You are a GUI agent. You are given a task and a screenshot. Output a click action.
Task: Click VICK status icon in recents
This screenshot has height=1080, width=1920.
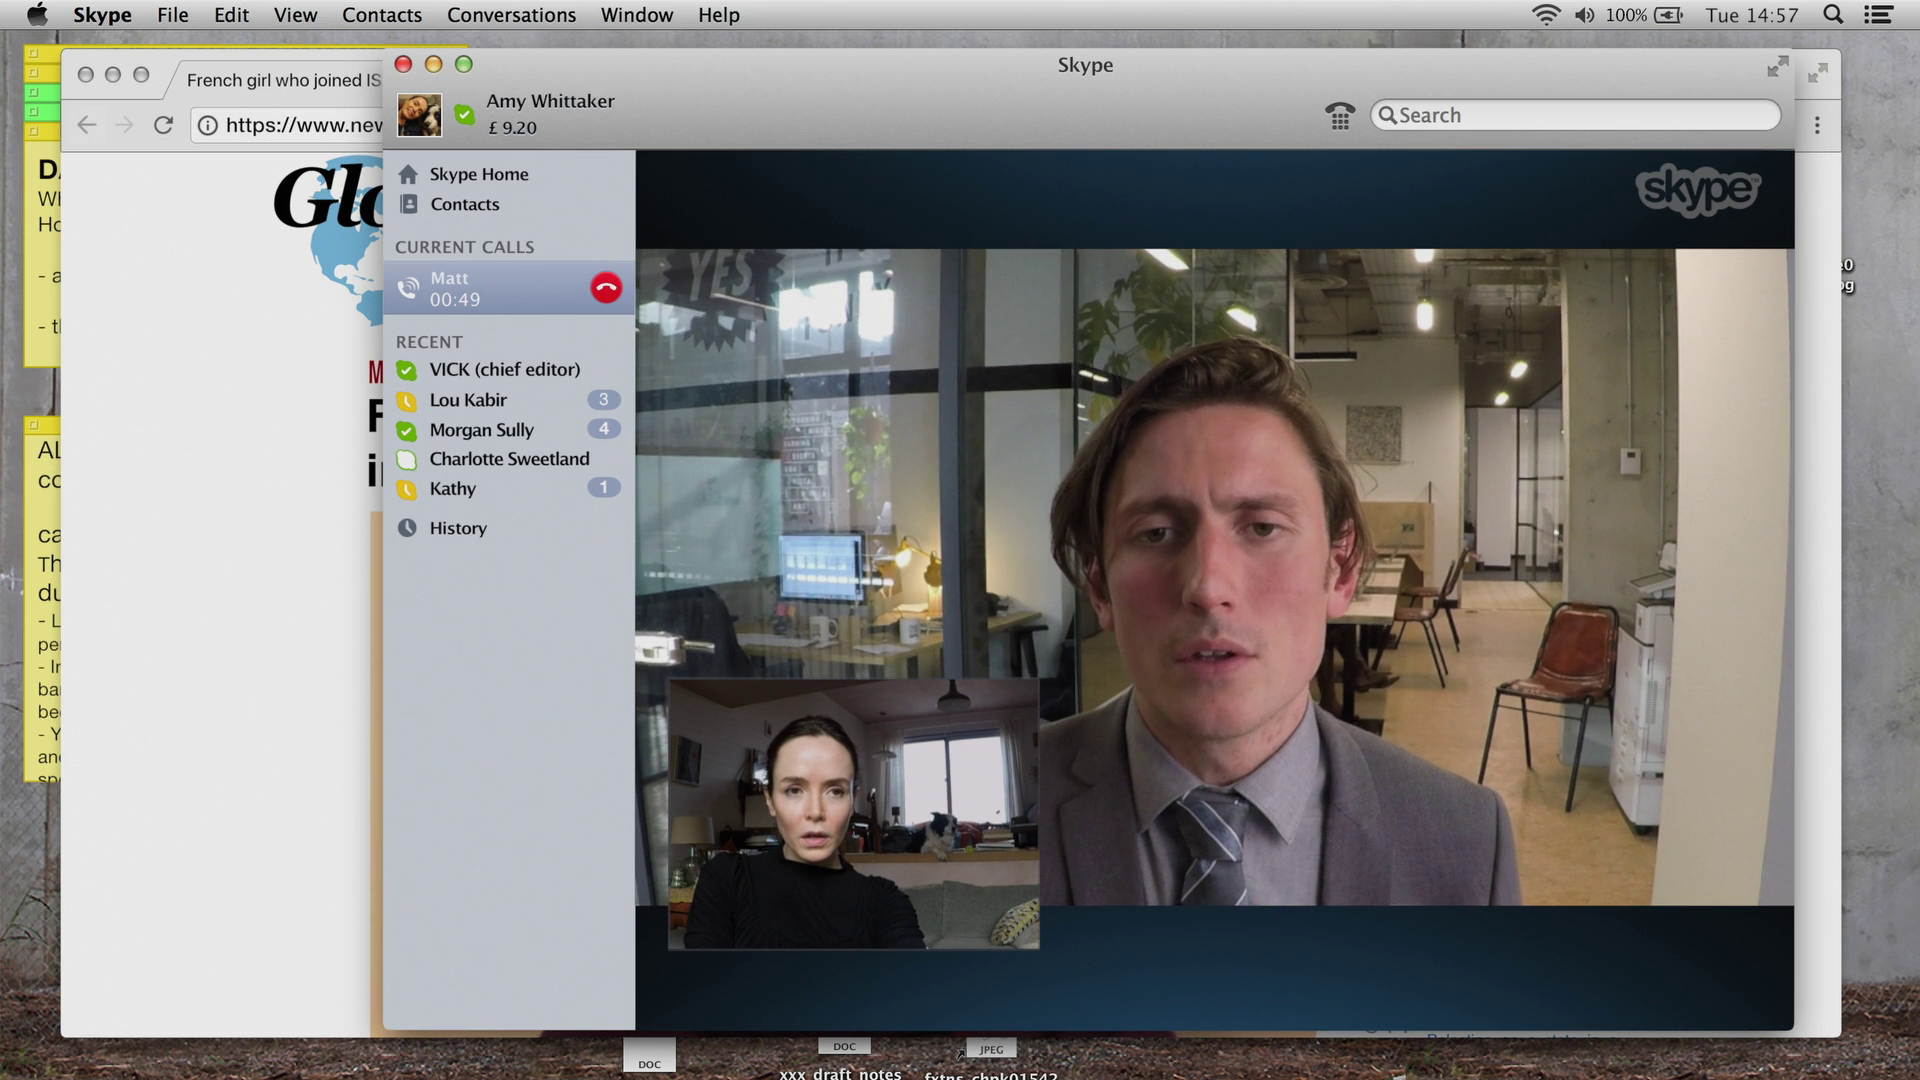[x=406, y=370]
